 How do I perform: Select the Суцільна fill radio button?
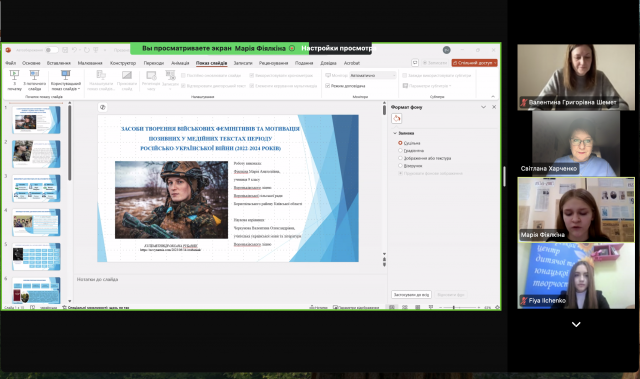coord(400,143)
